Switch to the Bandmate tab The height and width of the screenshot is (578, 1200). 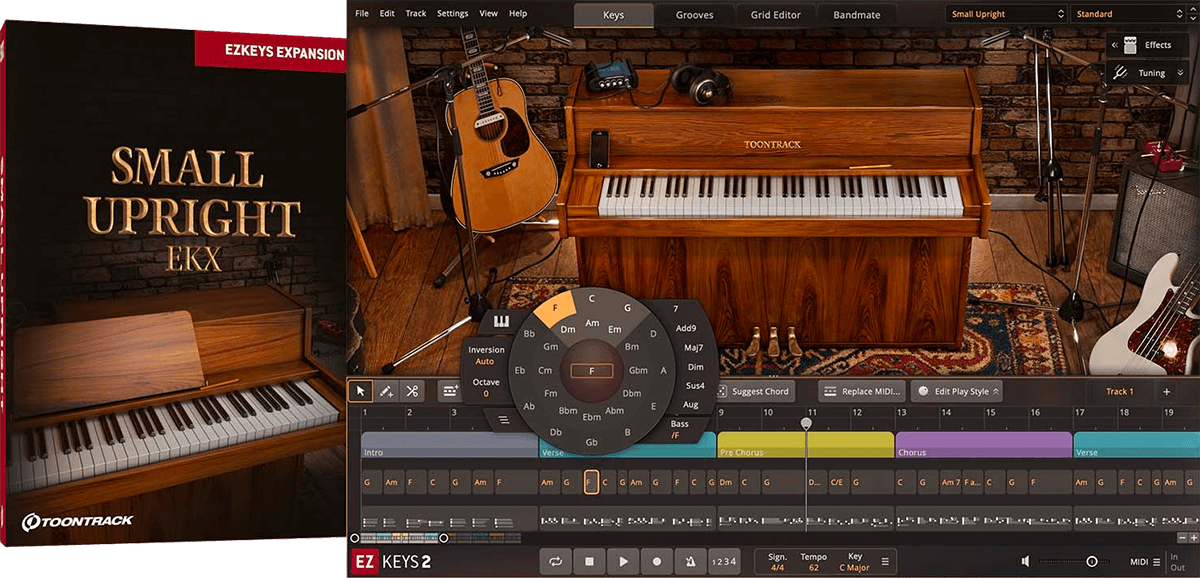point(858,15)
